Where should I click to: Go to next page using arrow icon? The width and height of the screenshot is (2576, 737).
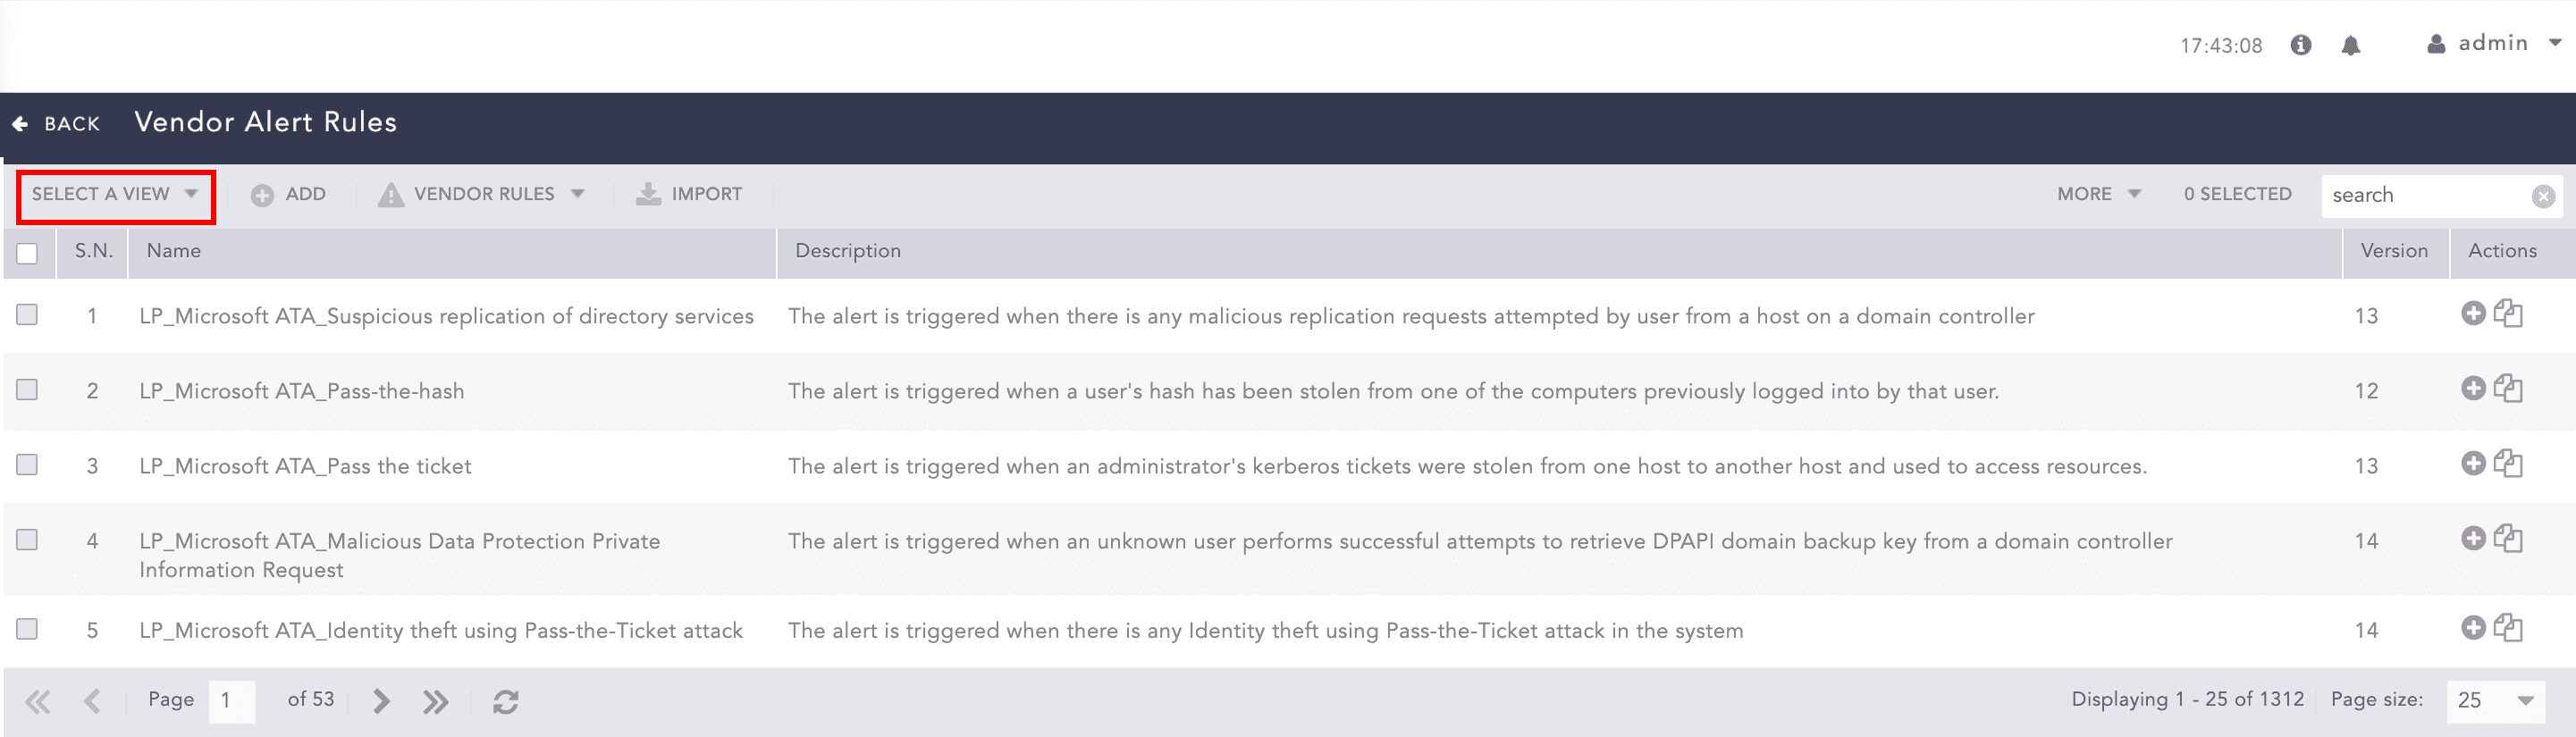[381, 701]
